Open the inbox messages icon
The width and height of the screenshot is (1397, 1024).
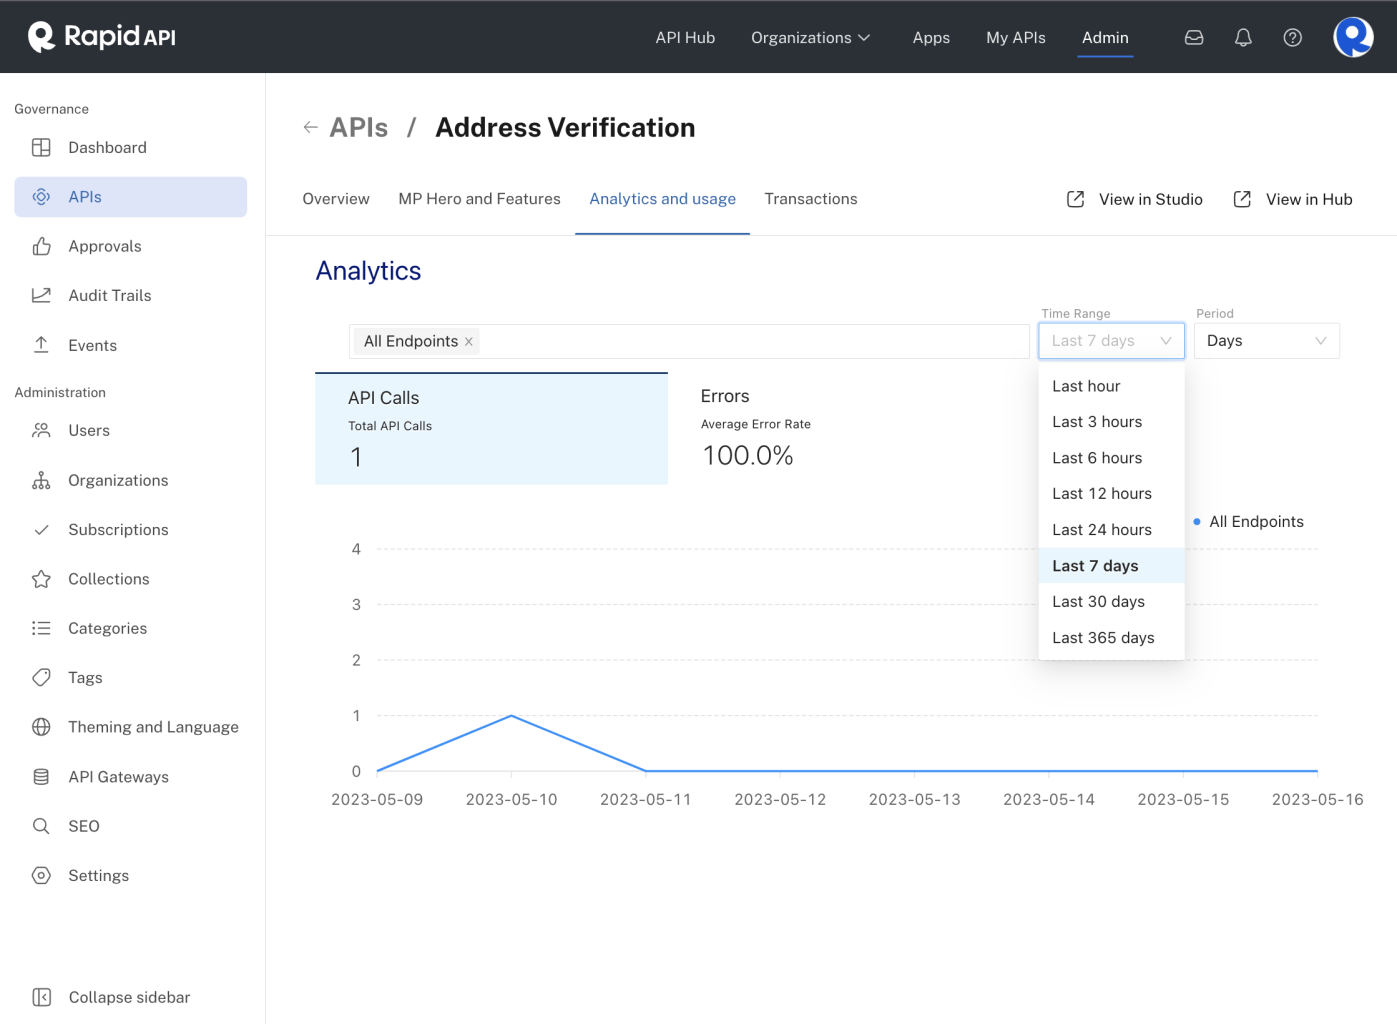pyautogui.click(x=1193, y=38)
